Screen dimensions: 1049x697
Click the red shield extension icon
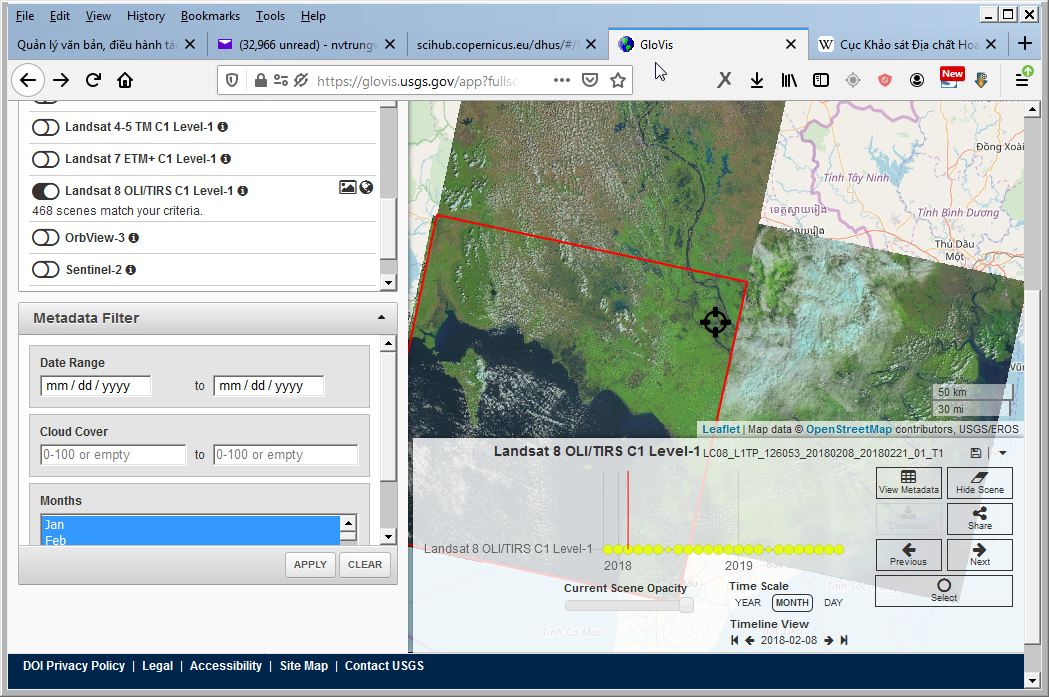tap(884, 80)
